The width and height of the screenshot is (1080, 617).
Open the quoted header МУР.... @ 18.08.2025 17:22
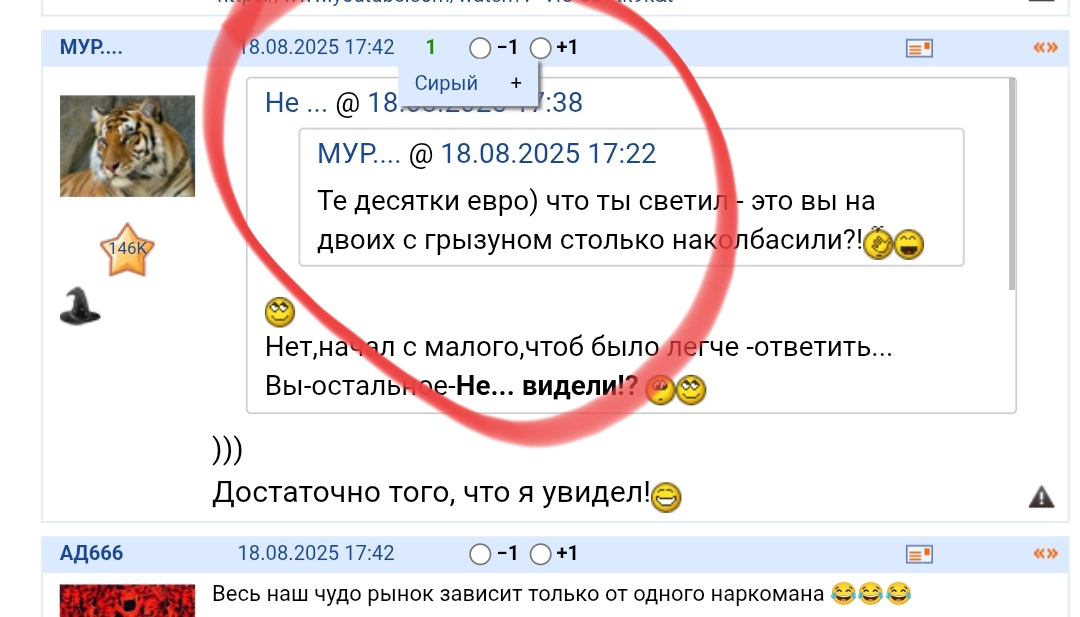click(486, 154)
